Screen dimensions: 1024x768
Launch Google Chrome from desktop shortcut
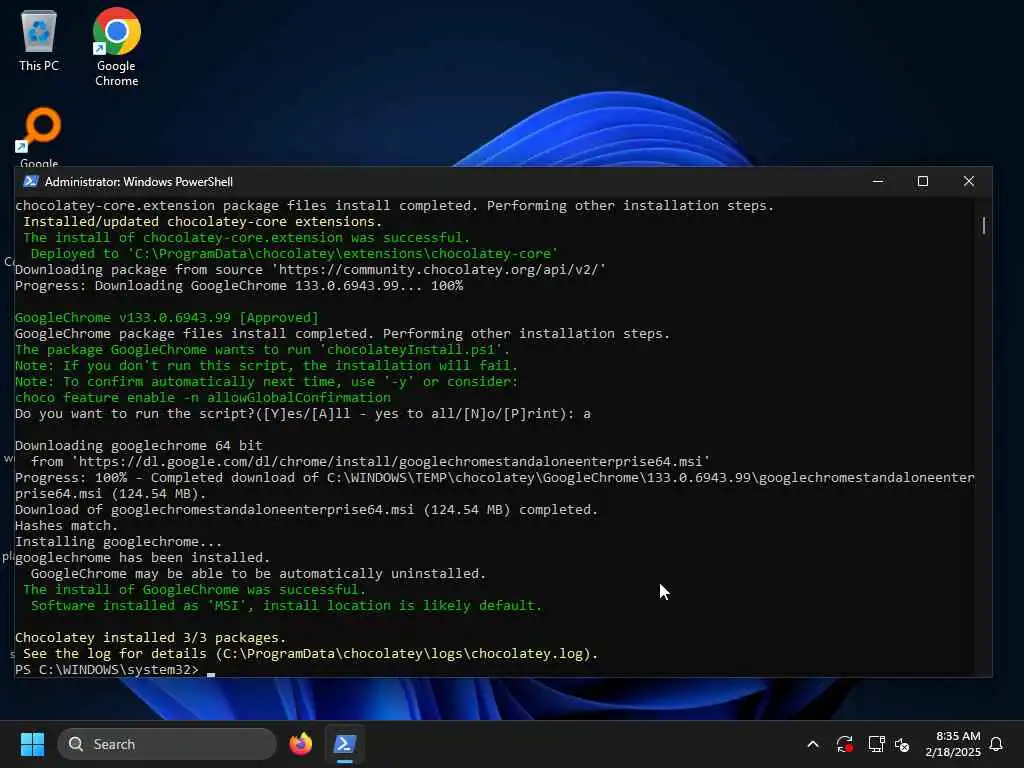click(116, 47)
